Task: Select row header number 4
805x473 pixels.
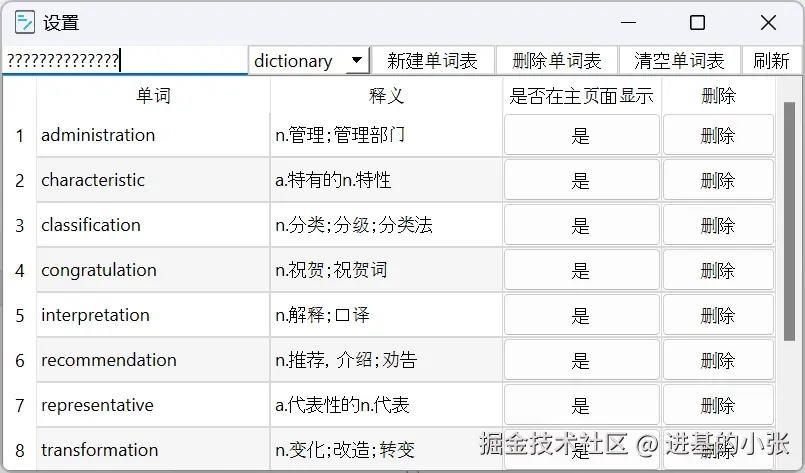Action: click(20, 270)
